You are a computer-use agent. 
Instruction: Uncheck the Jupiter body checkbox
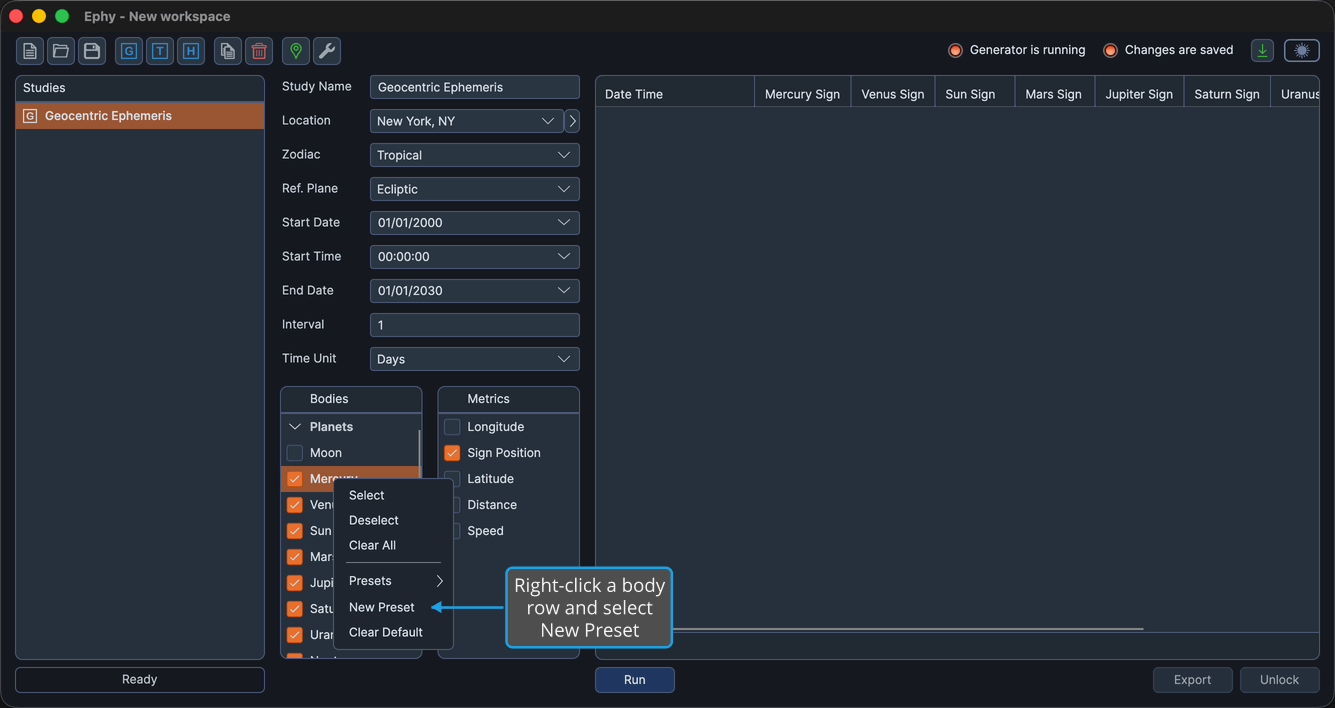295,583
